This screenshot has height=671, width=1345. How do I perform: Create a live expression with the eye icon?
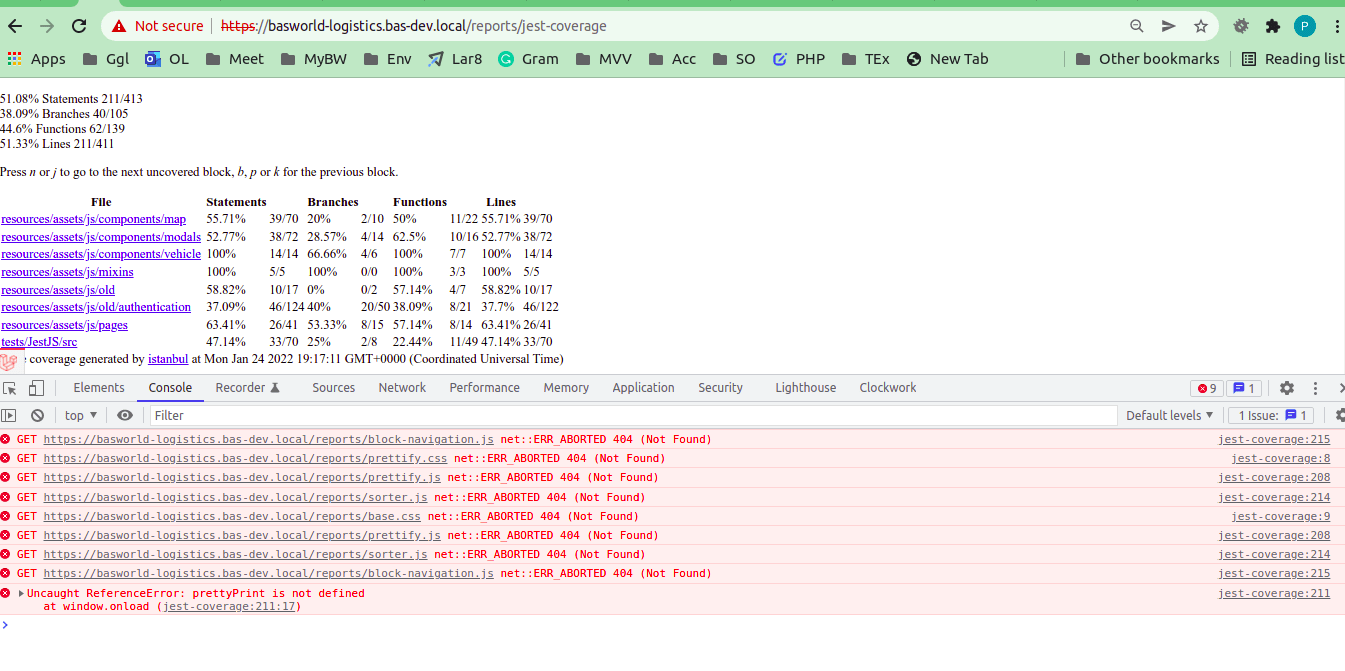124,414
